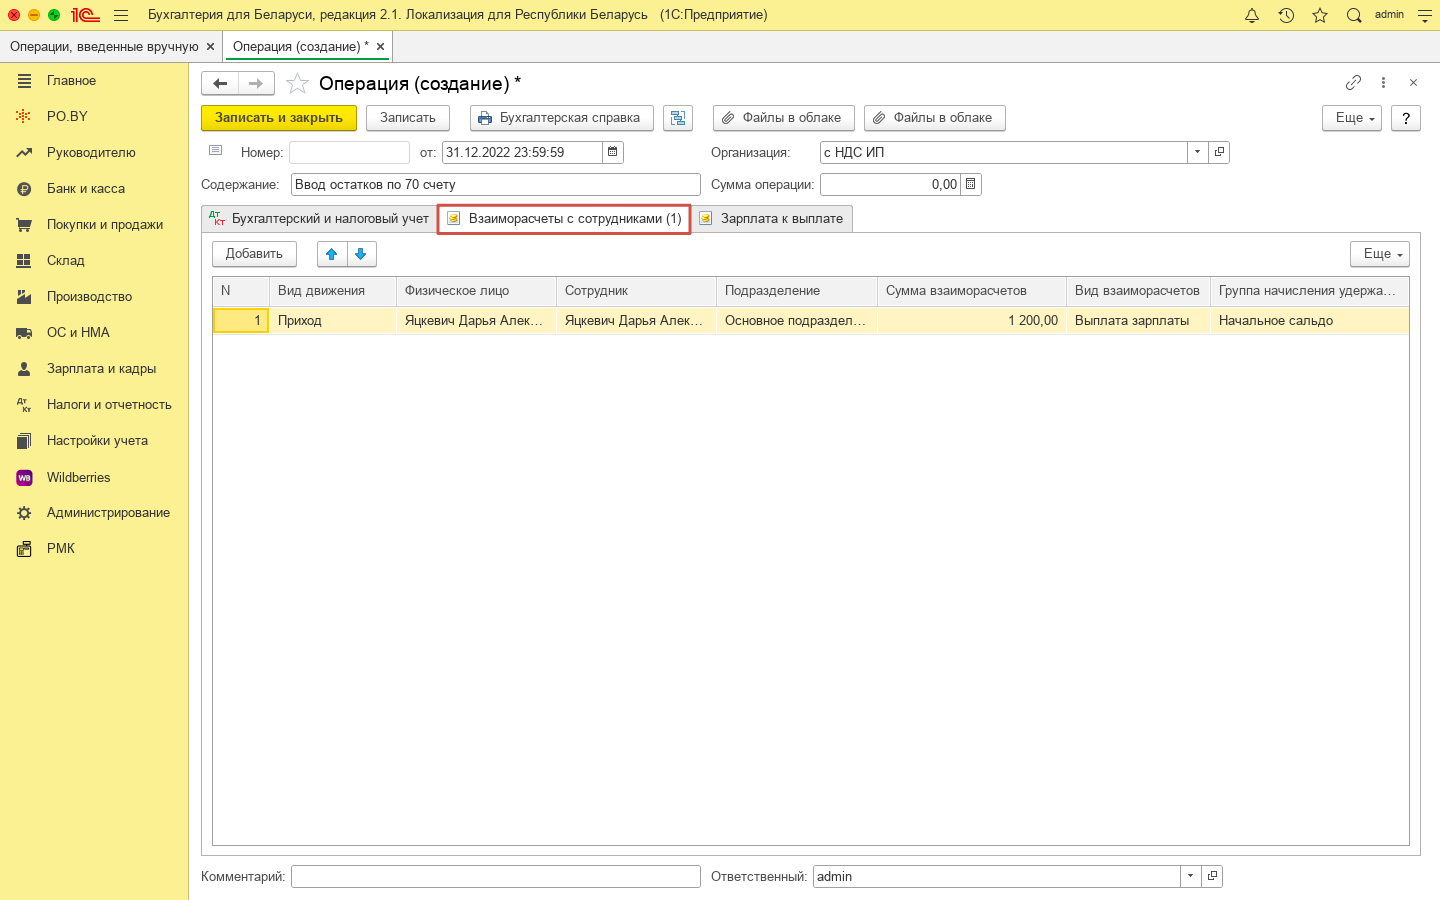1440x900 pixels.
Task: Open the Еще menu above the table
Action: pos(1379,254)
